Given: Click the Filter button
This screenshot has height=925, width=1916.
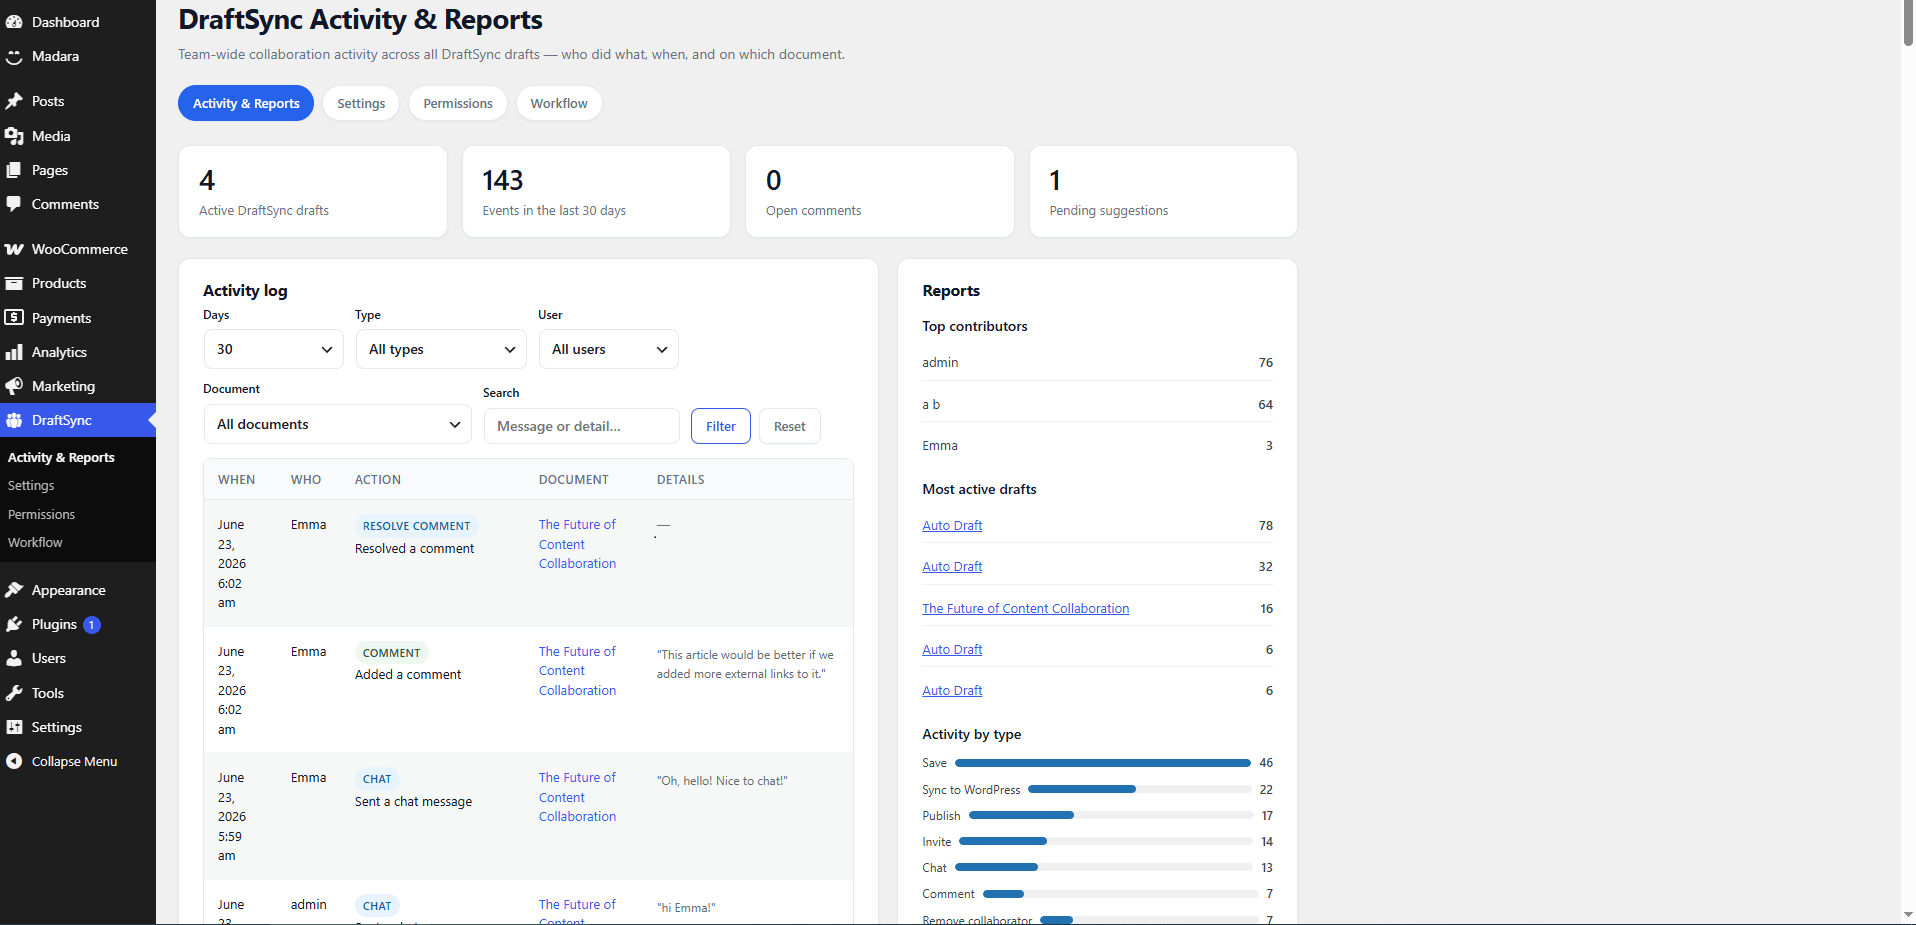Looking at the screenshot, I should [x=721, y=426].
